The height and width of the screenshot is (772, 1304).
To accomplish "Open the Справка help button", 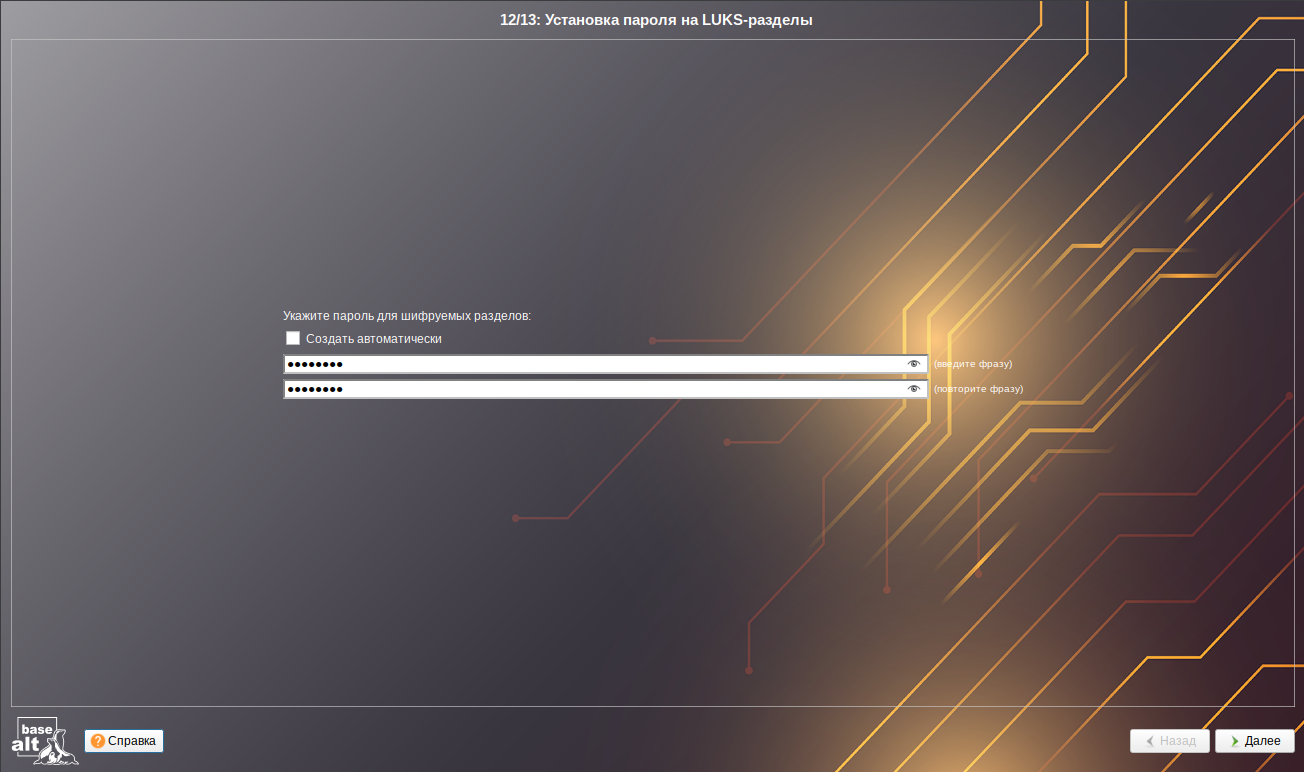I will (124, 741).
